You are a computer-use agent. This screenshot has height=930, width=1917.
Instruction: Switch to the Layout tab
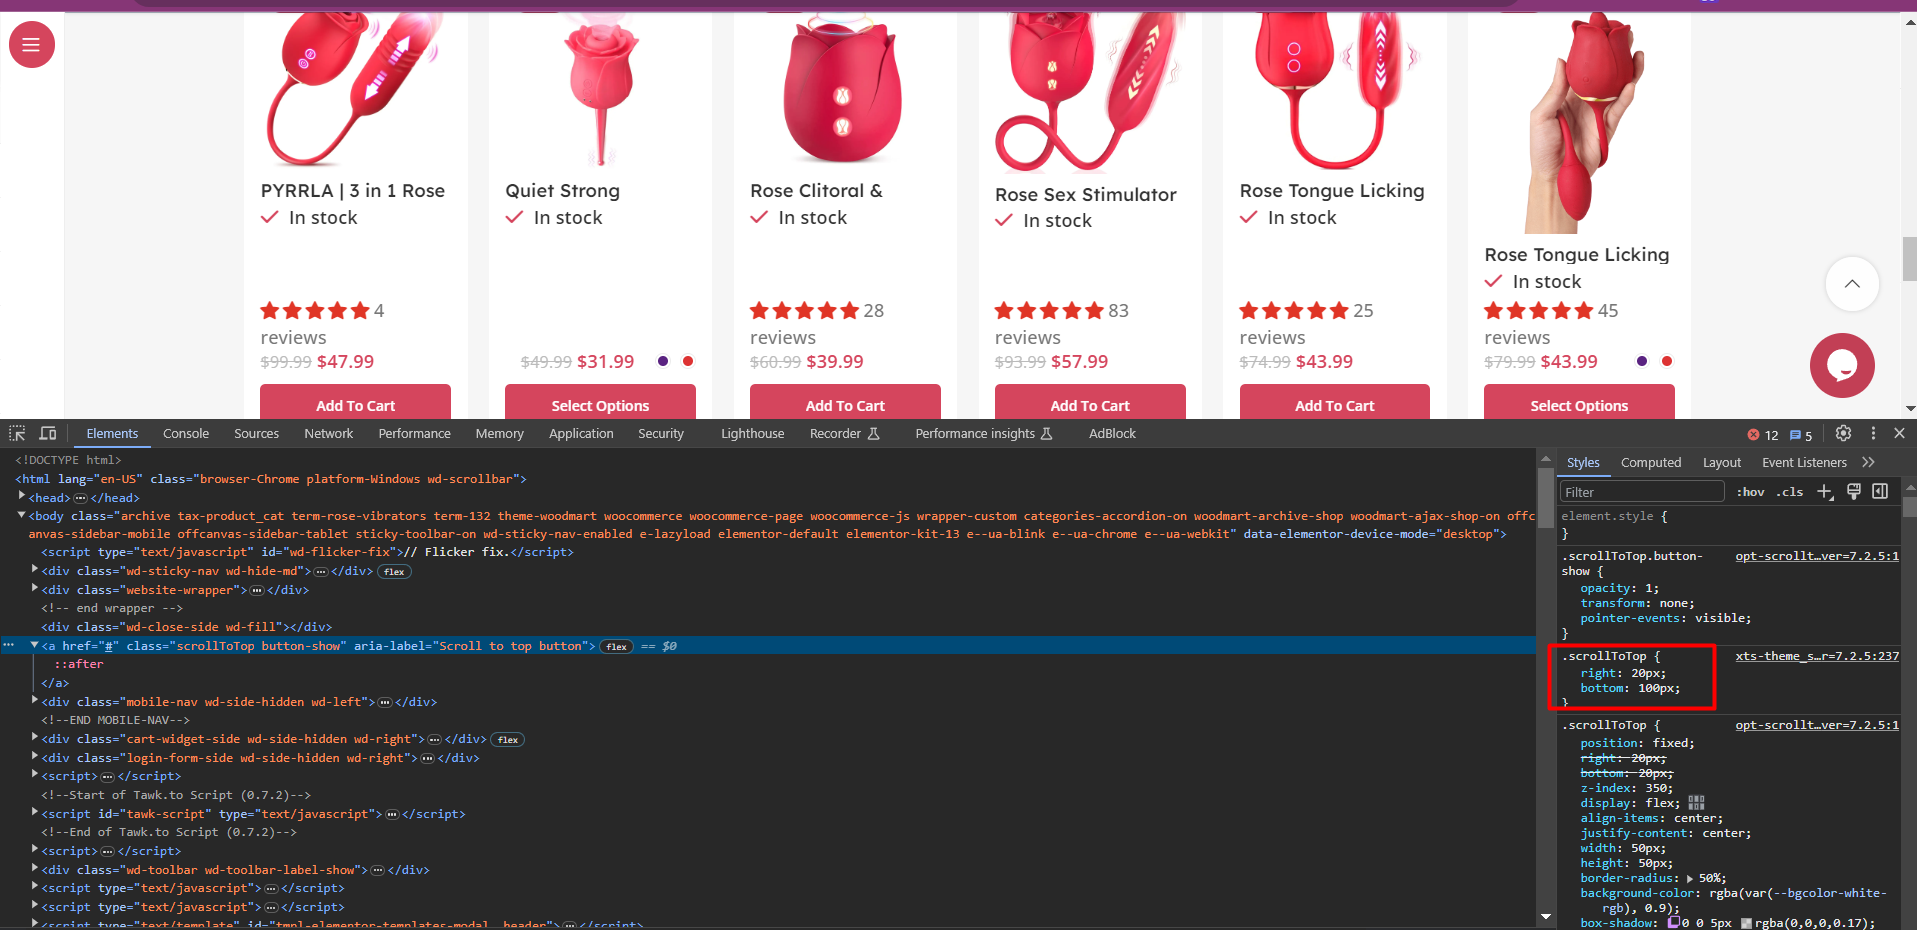pyautogui.click(x=1721, y=462)
